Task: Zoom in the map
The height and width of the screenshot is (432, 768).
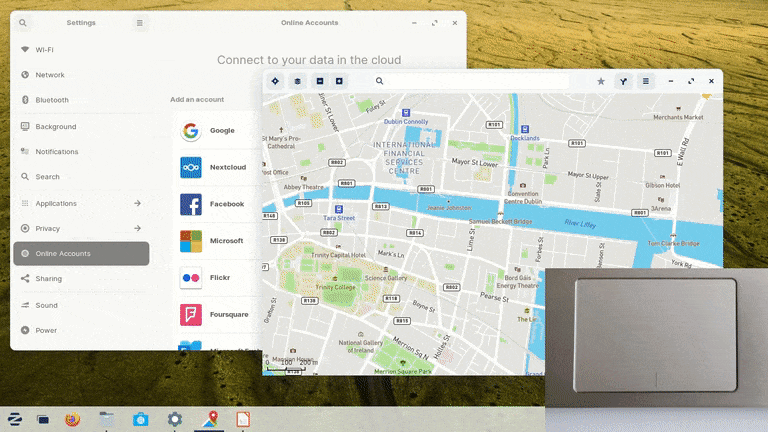Action: coord(339,81)
